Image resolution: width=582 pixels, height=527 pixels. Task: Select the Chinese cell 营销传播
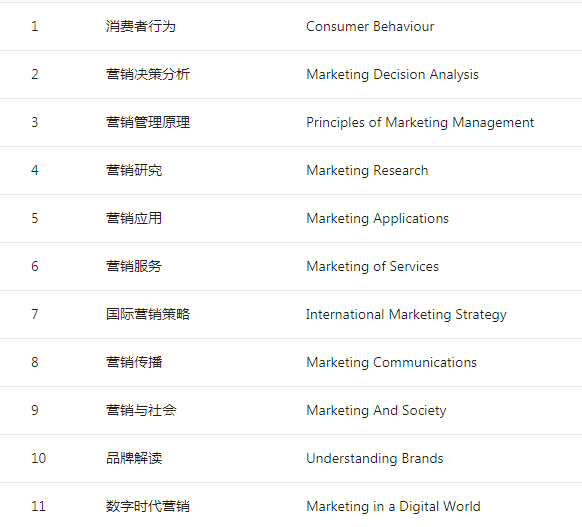point(134,362)
